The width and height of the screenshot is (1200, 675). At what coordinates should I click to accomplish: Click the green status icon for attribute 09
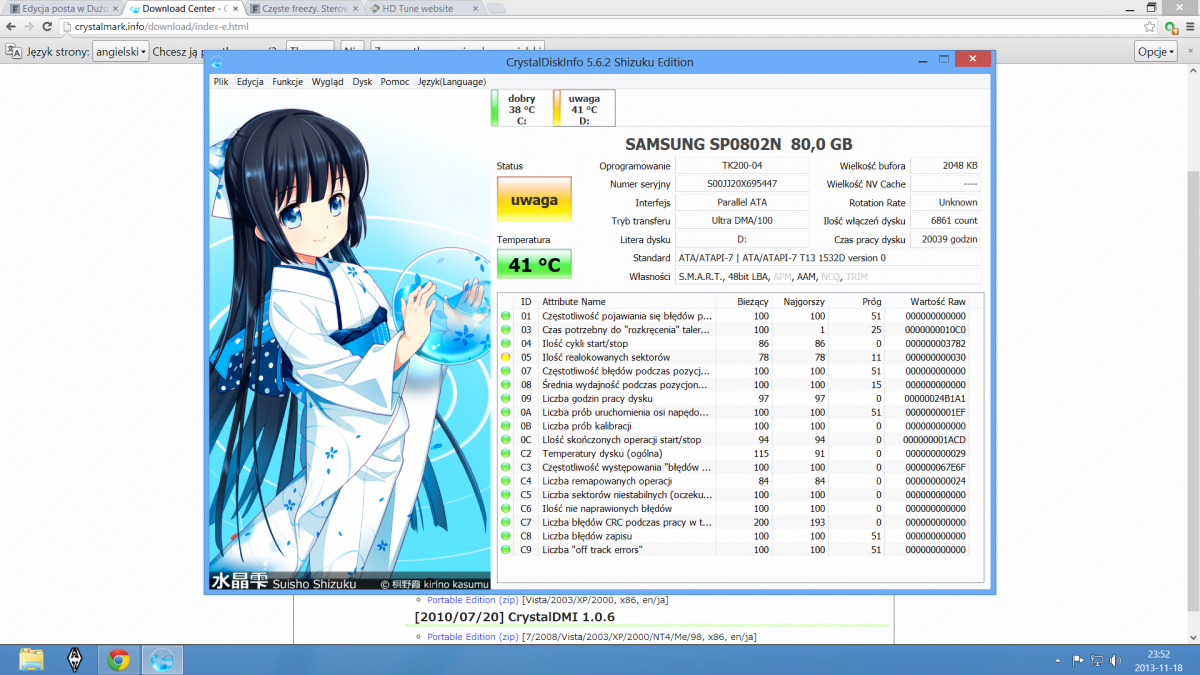point(506,398)
